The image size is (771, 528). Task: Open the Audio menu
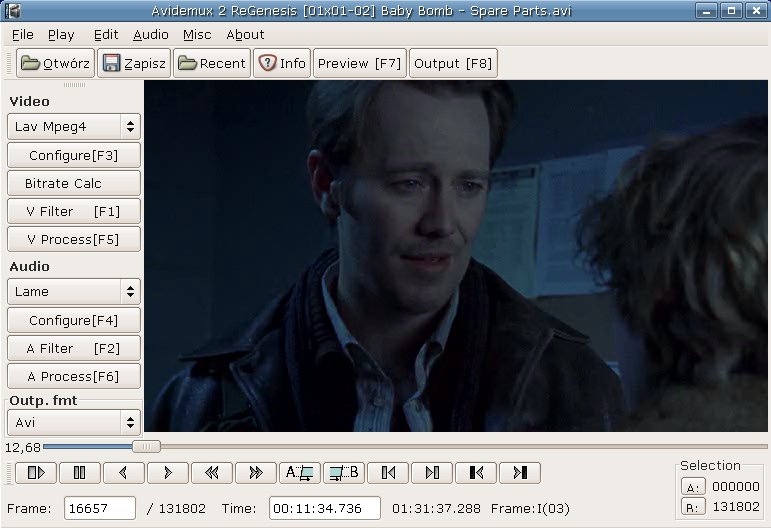[150, 35]
